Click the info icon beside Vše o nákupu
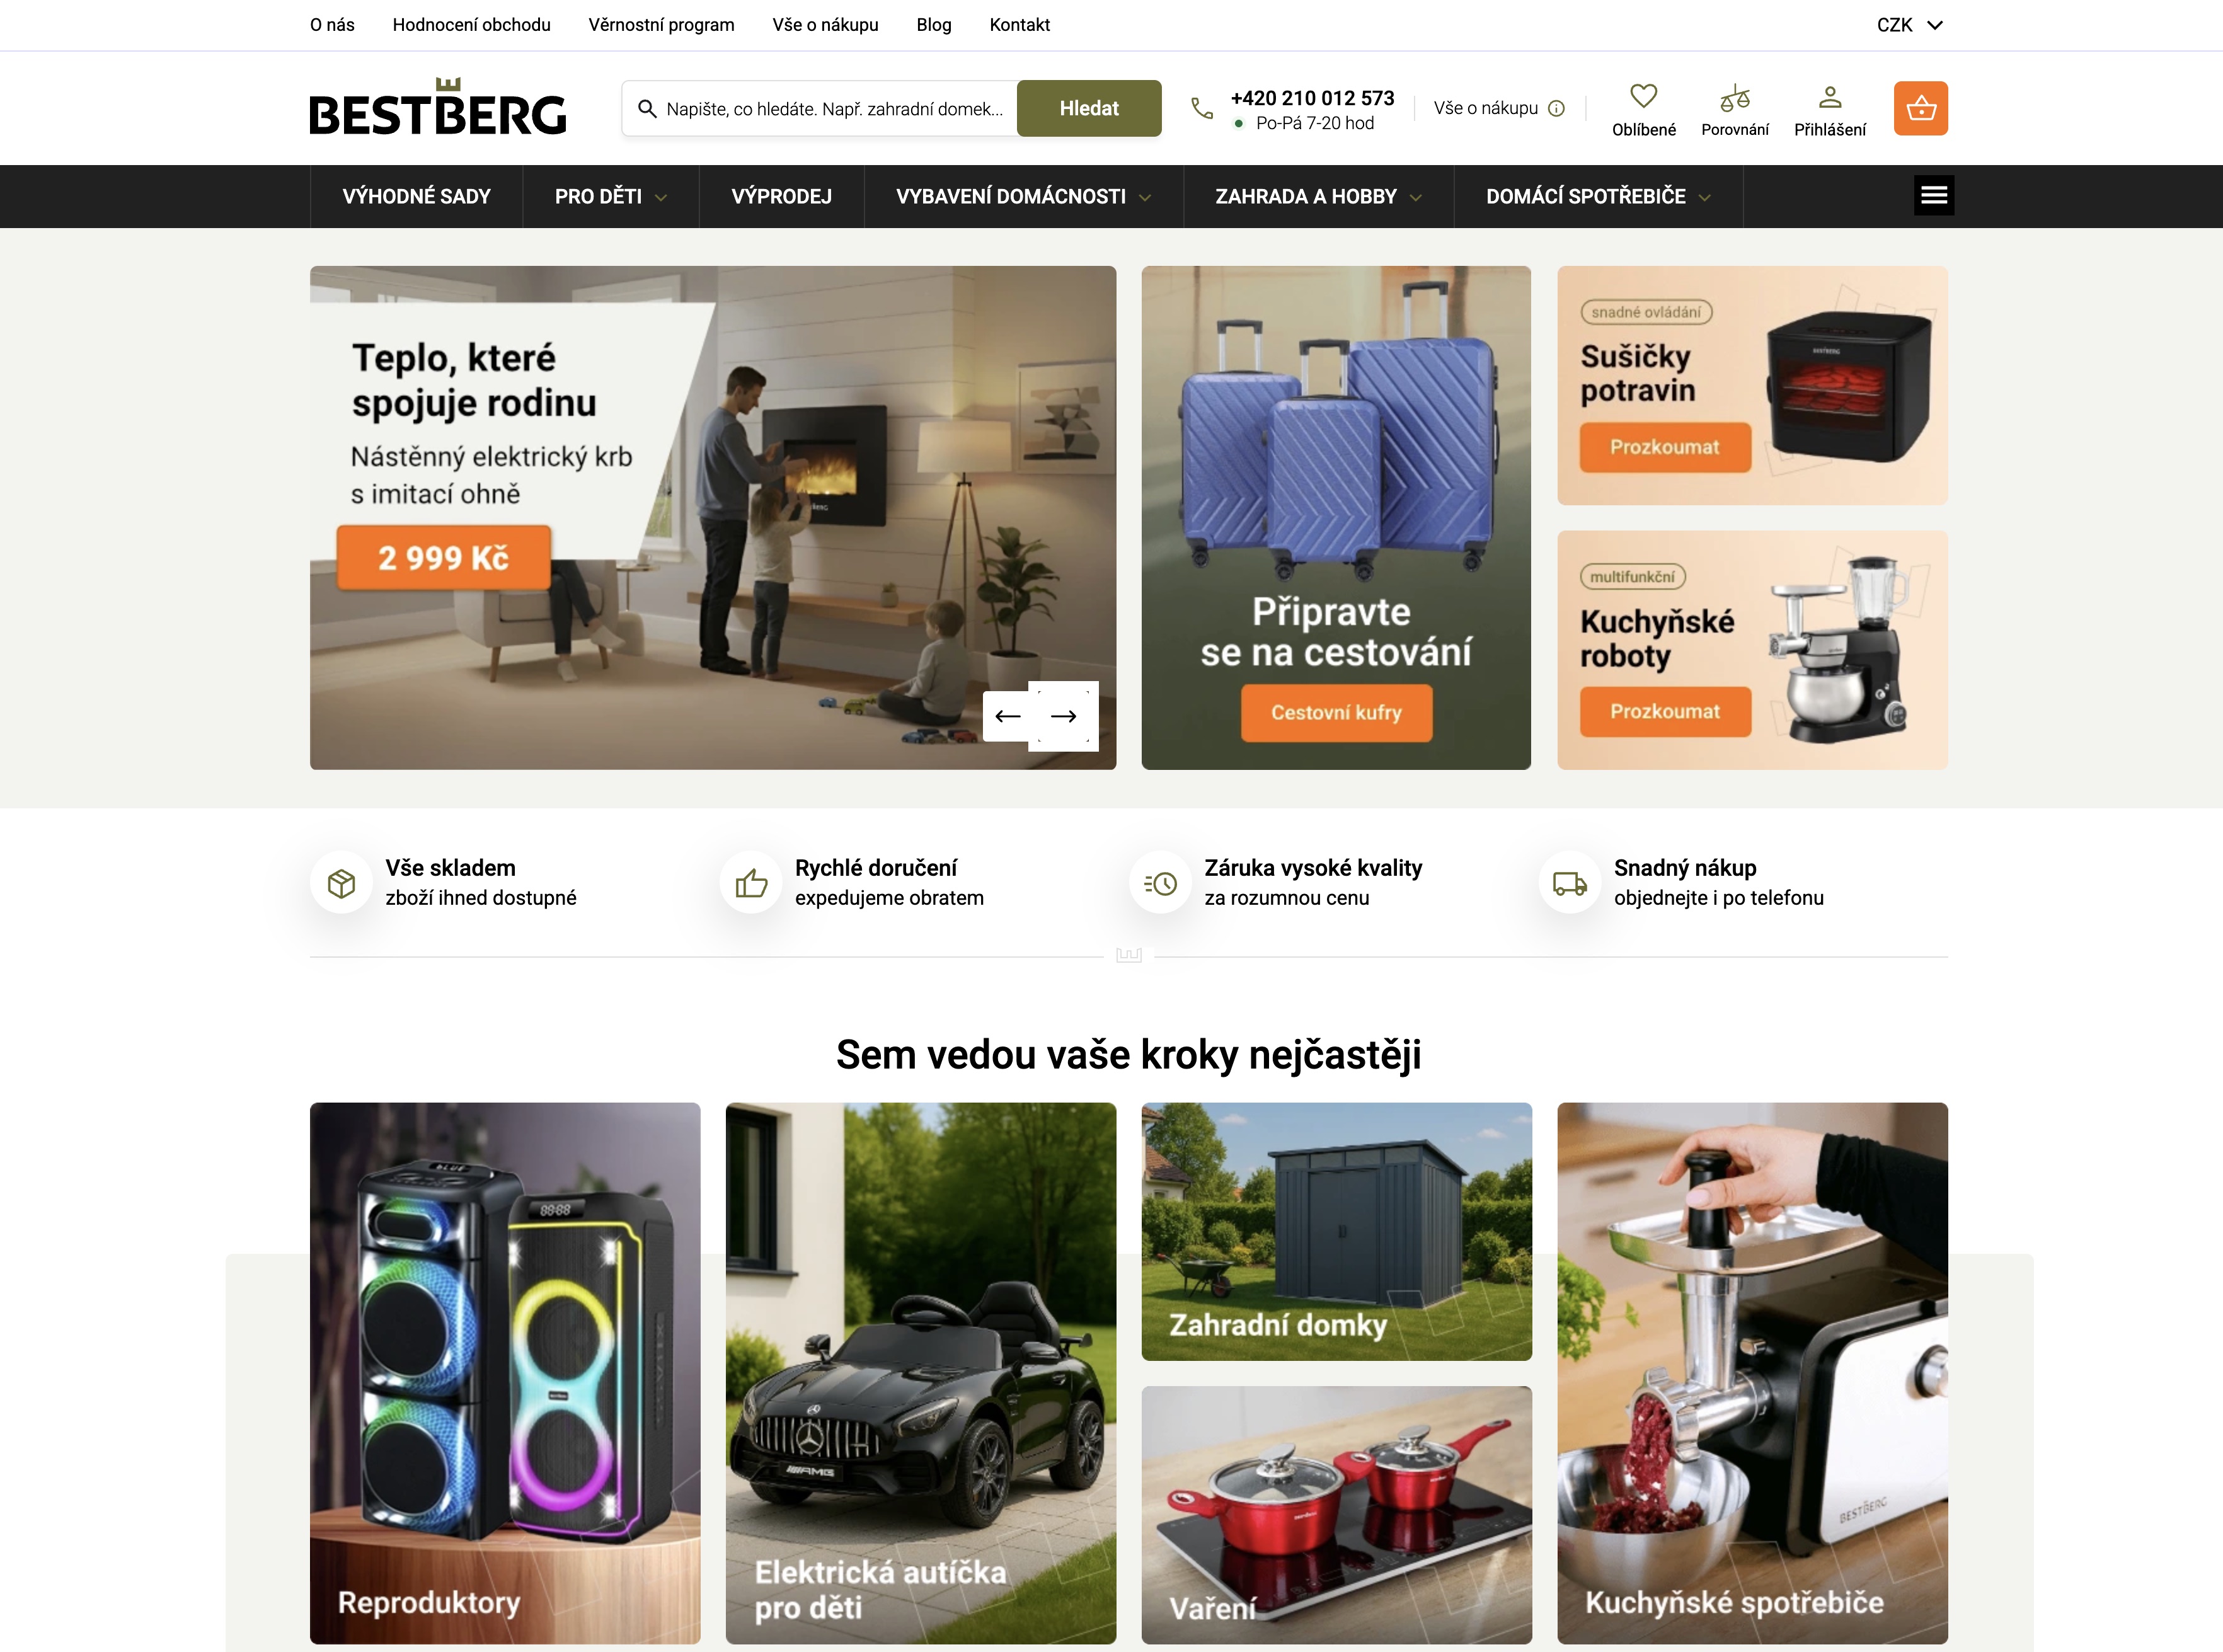 click(1556, 108)
